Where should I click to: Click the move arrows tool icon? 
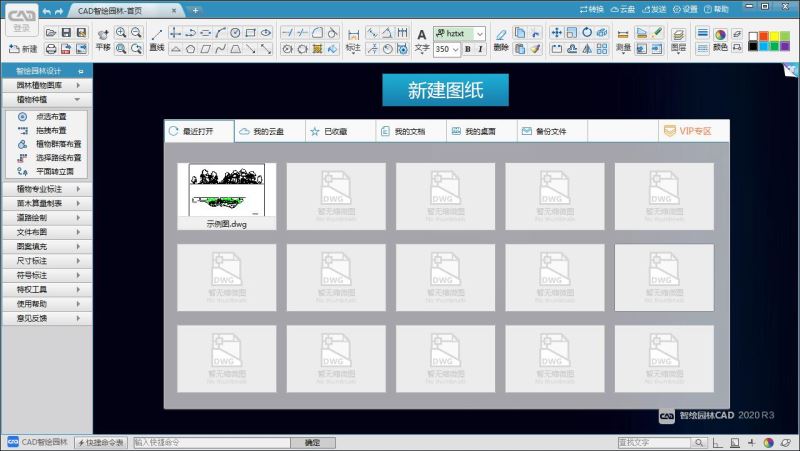(557, 33)
